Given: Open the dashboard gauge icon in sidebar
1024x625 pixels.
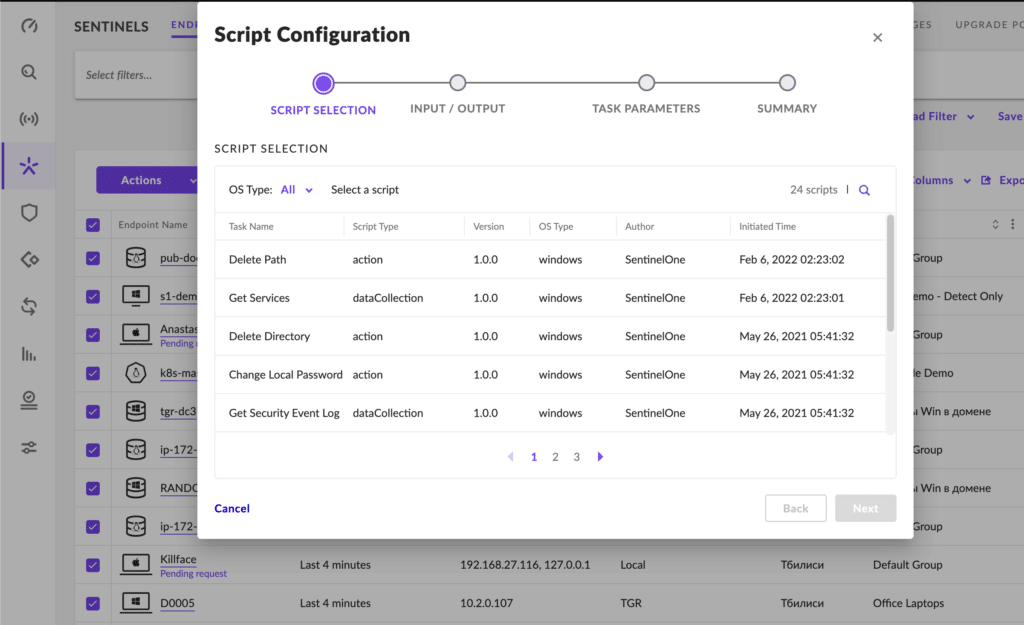Looking at the screenshot, I should pyautogui.click(x=29, y=26).
